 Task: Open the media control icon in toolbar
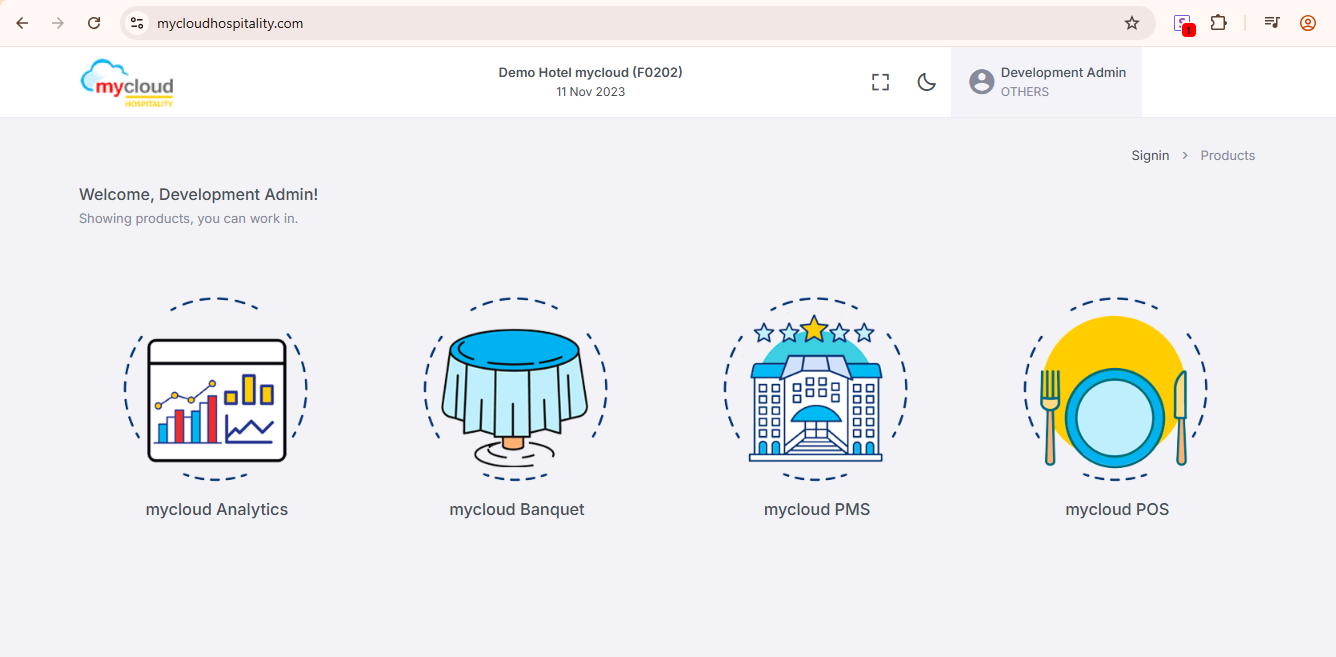(1272, 23)
